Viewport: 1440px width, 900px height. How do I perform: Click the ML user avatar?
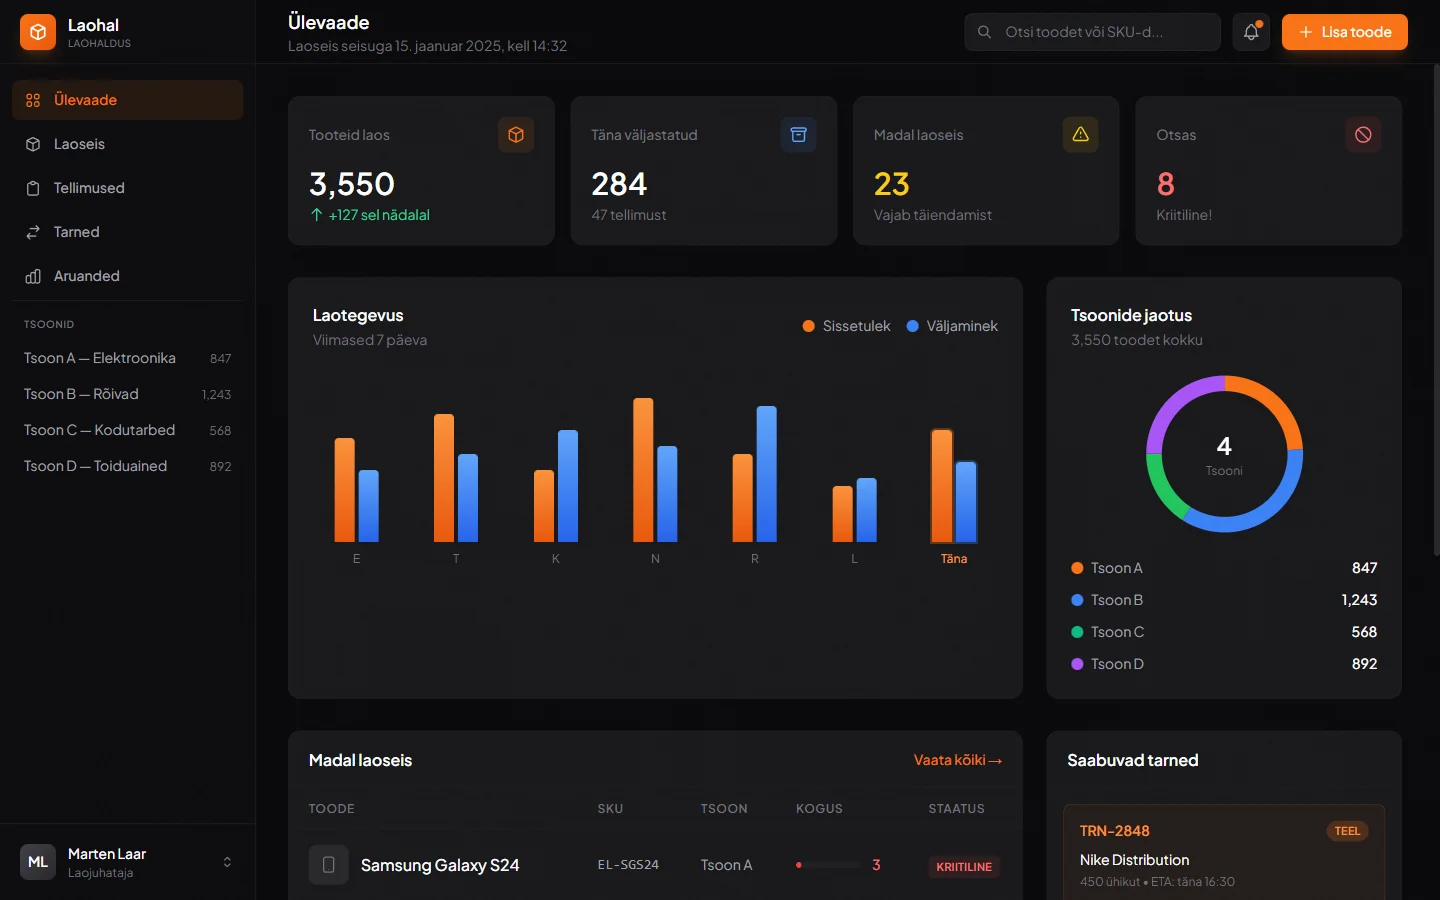tap(38, 862)
